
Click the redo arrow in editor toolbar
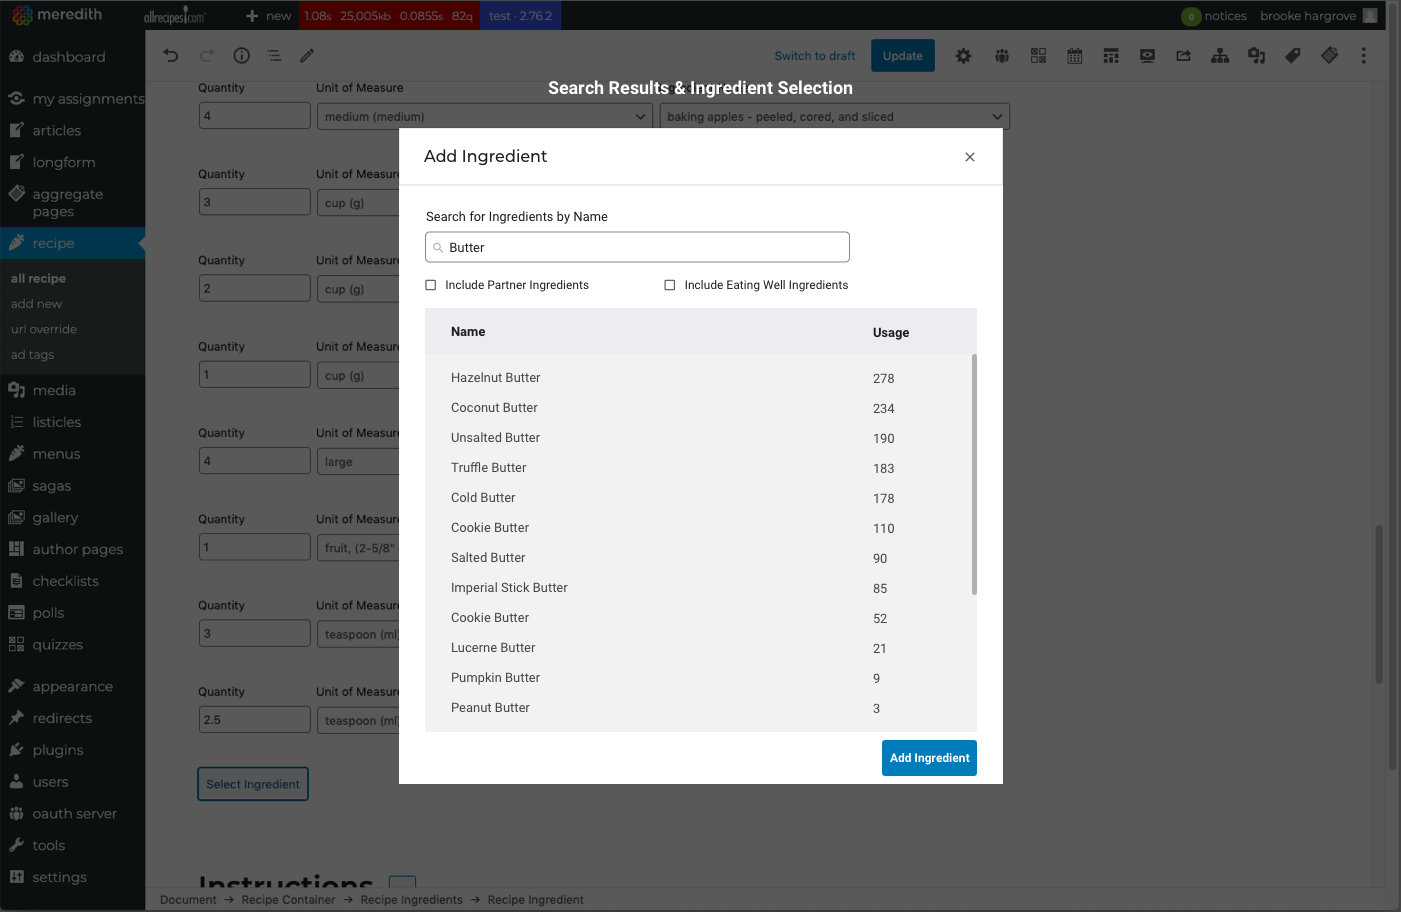207,56
